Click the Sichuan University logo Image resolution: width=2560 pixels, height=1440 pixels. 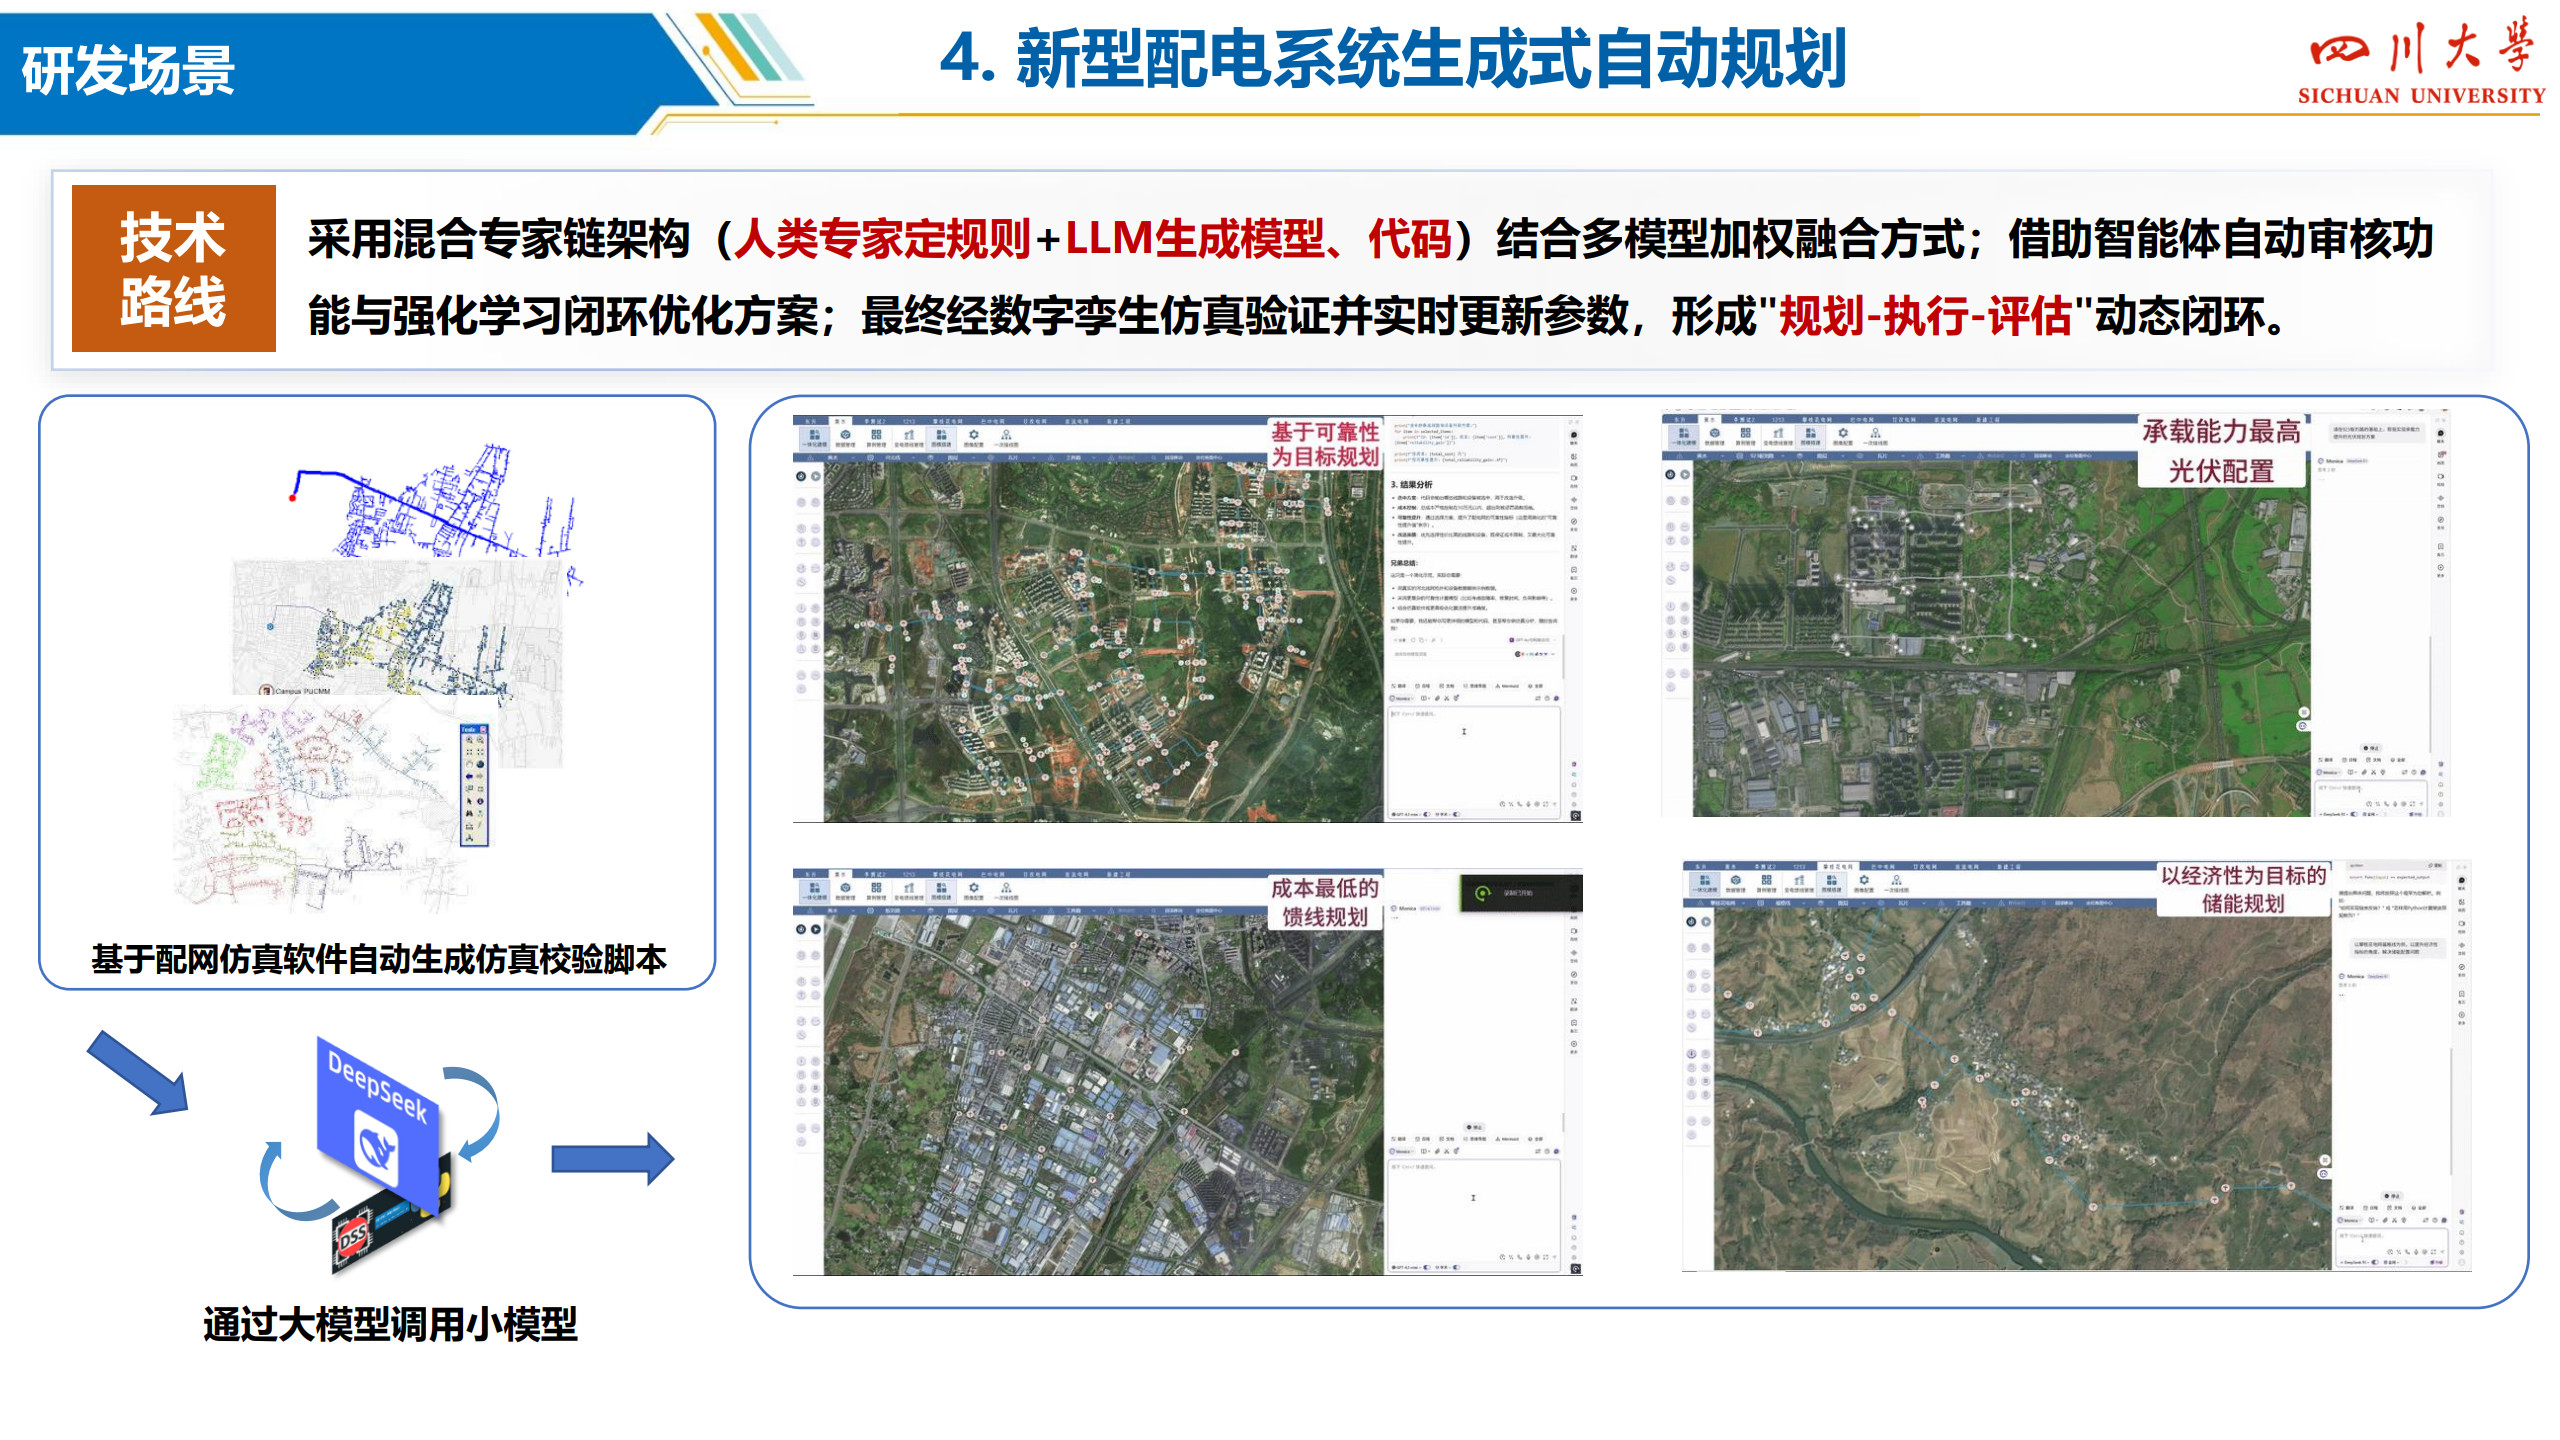click(x=2420, y=62)
